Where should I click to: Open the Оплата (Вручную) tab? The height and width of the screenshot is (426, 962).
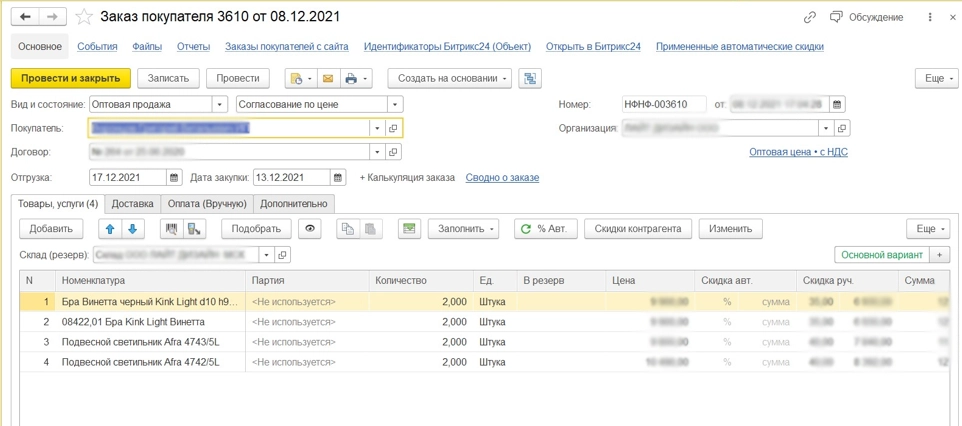pyautogui.click(x=206, y=204)
